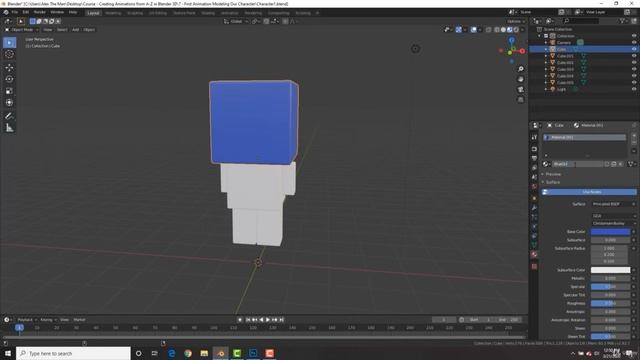Click the blue Base Color swatch
This screenshot has width=640, height=360.
click(610, 232)
